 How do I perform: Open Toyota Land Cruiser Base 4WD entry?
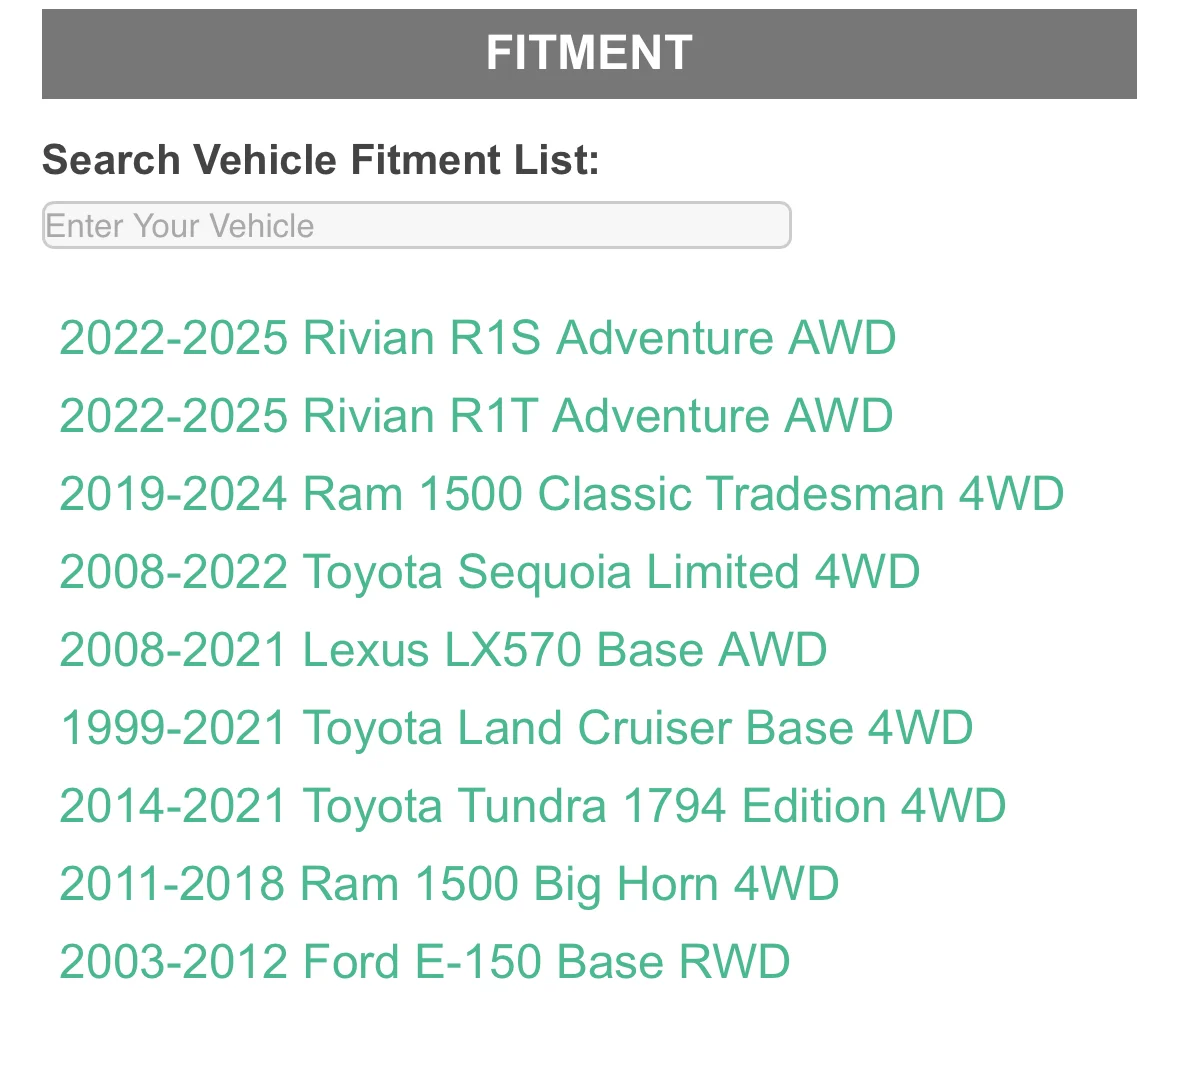click(x=516, y=728)
